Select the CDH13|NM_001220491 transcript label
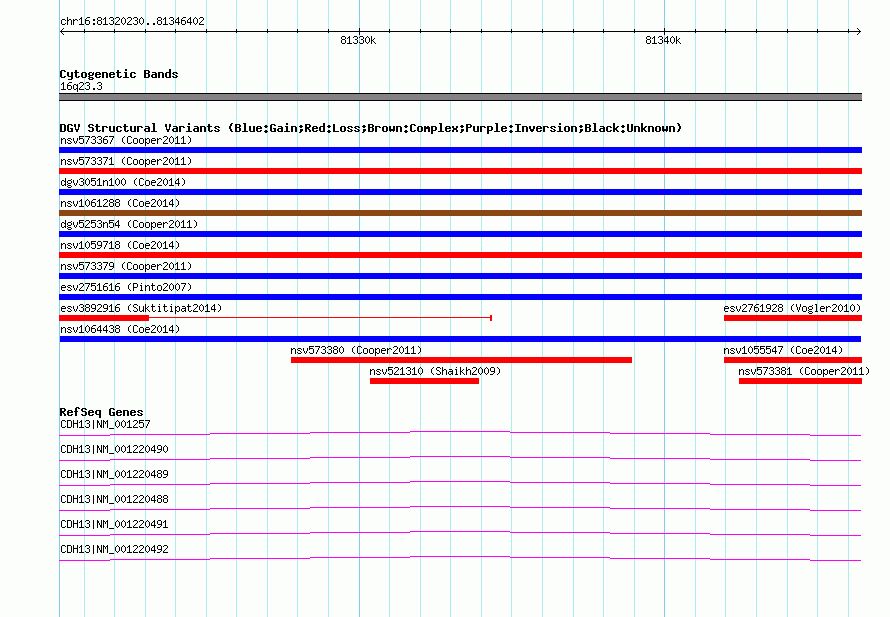Screen dimensions: 890x617 pos(114,524)
